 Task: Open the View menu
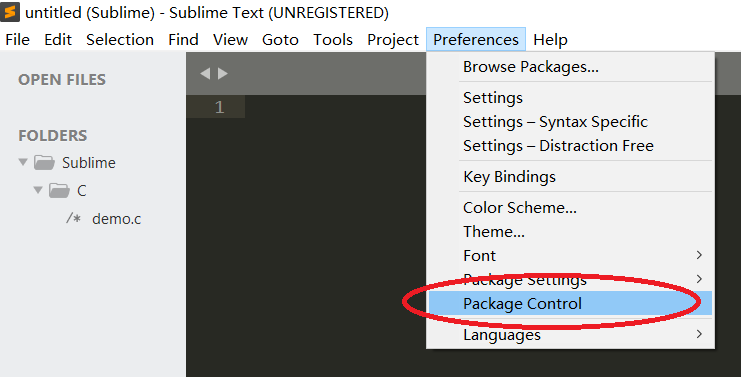pos(230,40)
